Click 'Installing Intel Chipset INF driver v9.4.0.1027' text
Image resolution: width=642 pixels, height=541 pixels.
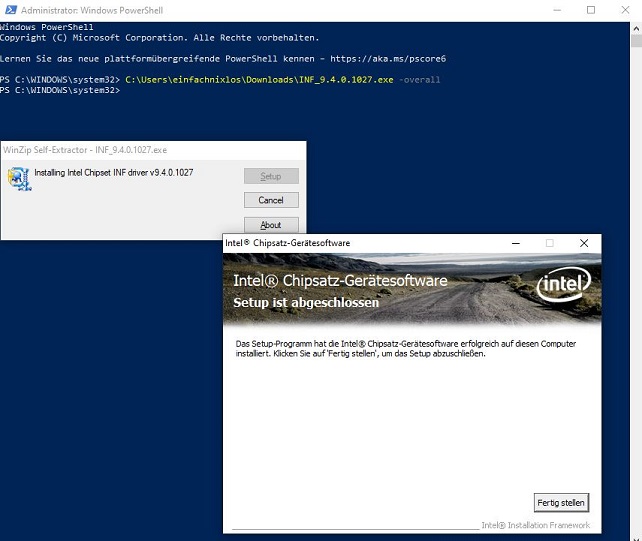113,172
